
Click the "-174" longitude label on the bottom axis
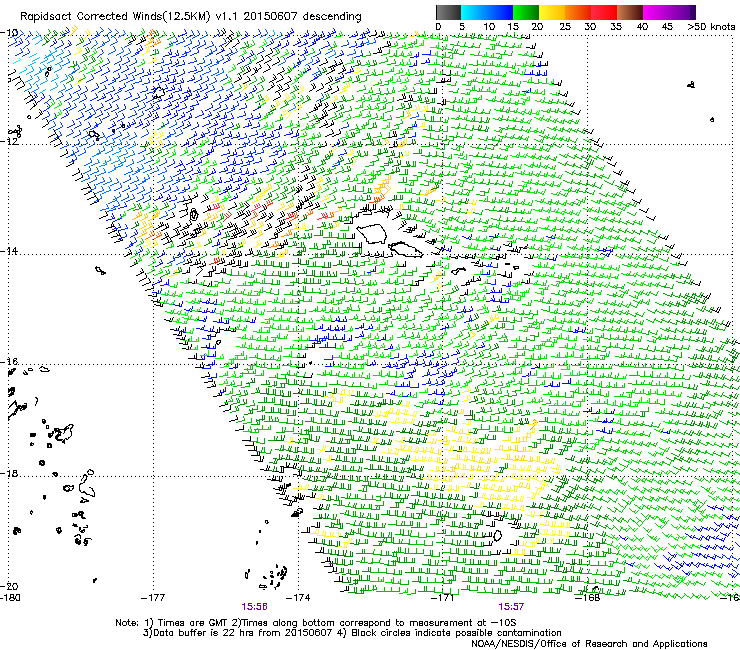[298, 597]
